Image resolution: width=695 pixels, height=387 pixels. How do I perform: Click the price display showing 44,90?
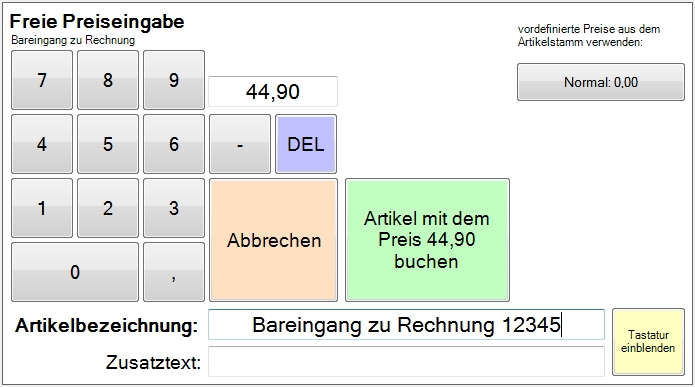click(x=273, y=92)
